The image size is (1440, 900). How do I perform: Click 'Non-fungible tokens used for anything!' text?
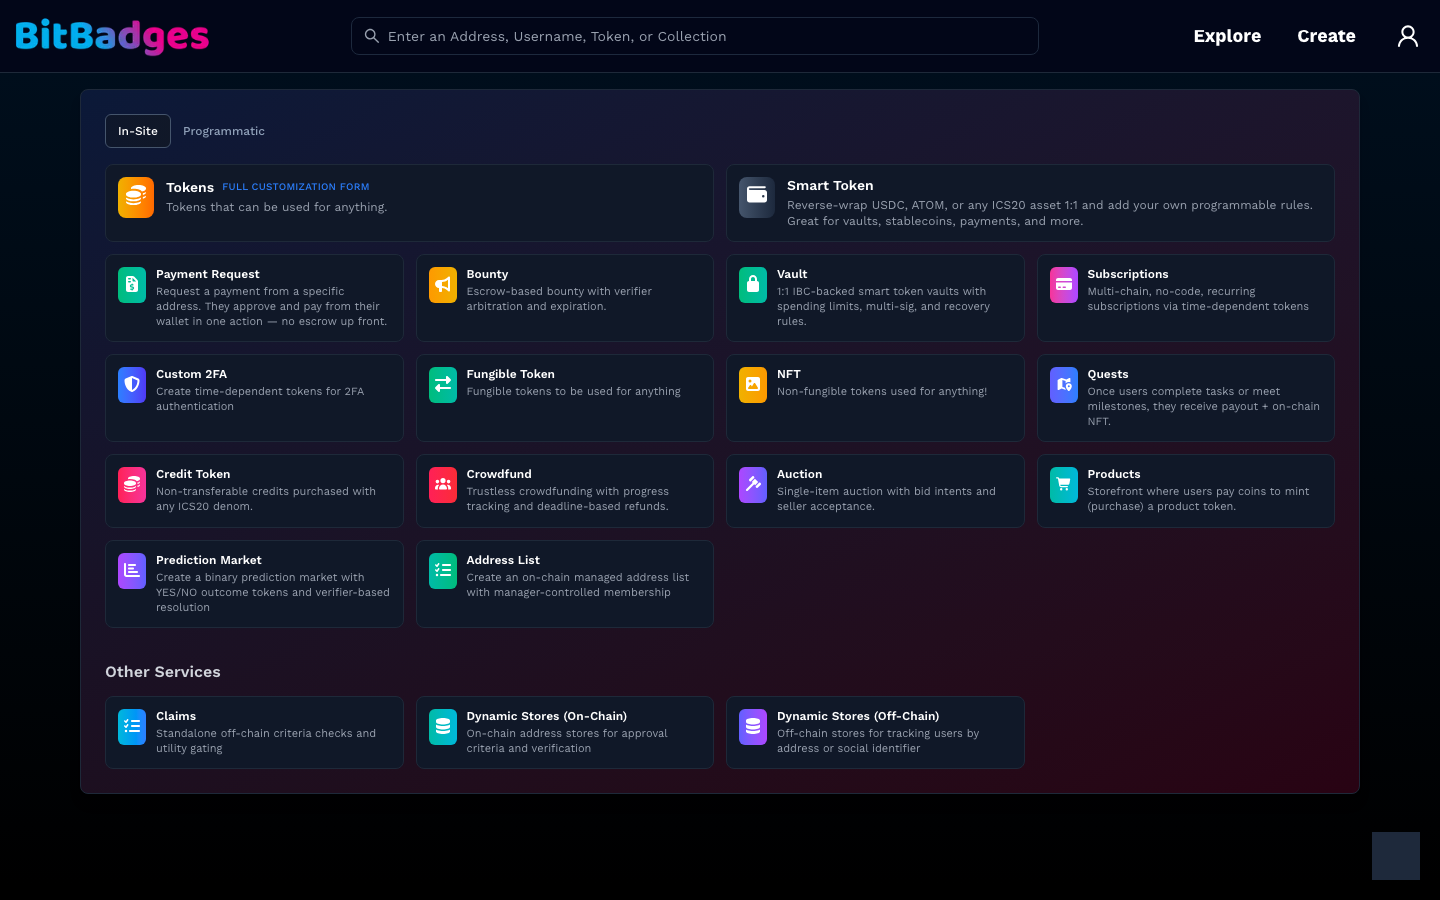tap(882, 391)
